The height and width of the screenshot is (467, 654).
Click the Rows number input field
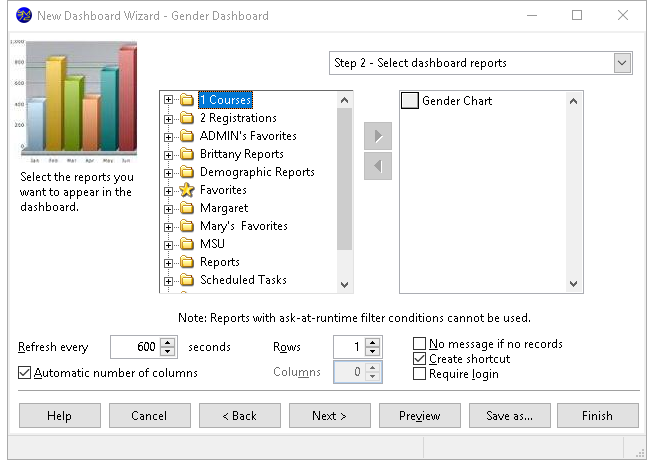pyautogui.click(x=349, y=347)
